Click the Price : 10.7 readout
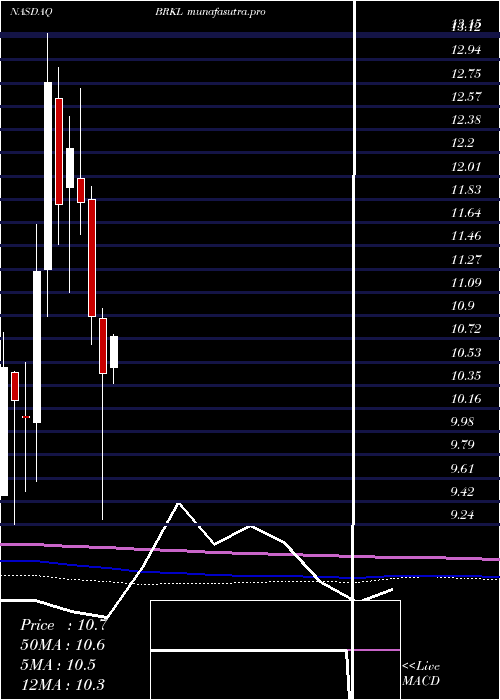500x700 pixels. coord(63,625)
